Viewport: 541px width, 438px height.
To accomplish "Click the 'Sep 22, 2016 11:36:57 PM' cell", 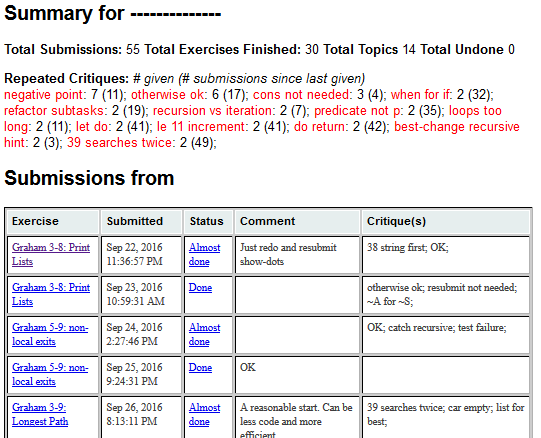I will pyautogui.click(x=141, y=255).
